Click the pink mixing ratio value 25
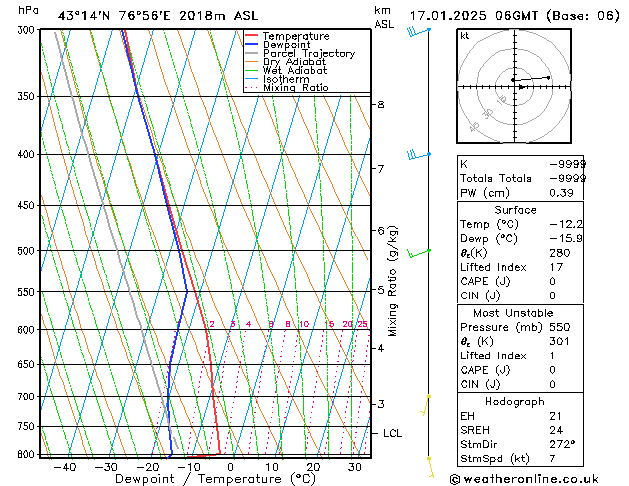The height and width of the screenshot is (486, 629). 363,324
